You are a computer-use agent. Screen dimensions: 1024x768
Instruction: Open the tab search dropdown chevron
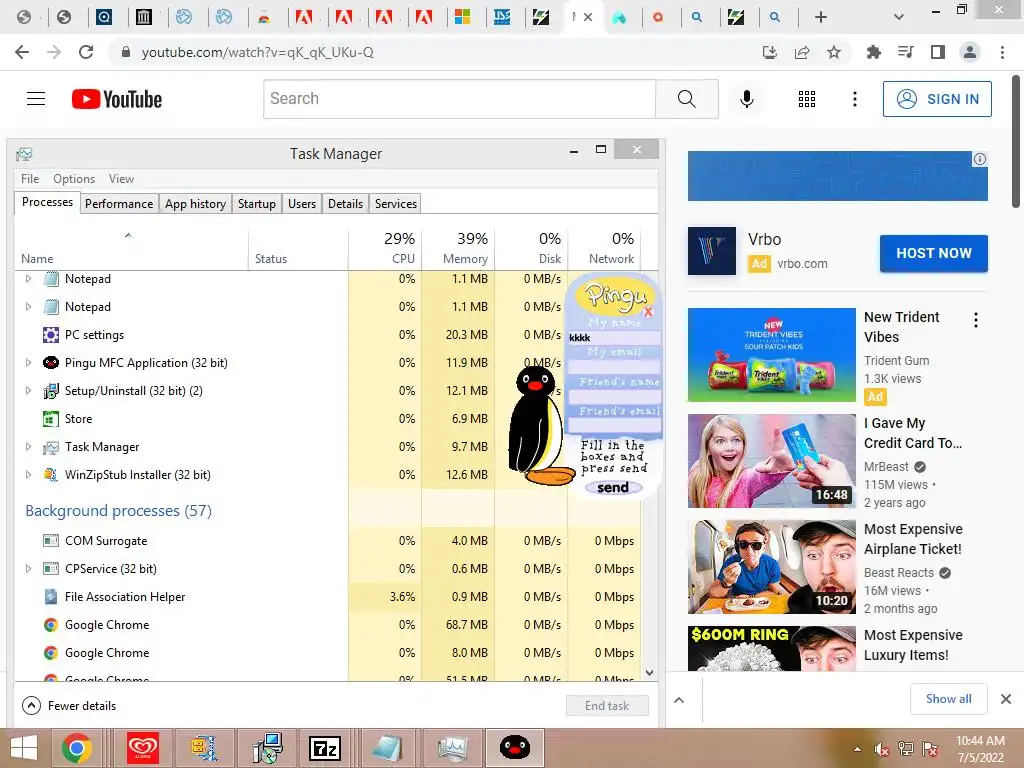click(899, 17)
